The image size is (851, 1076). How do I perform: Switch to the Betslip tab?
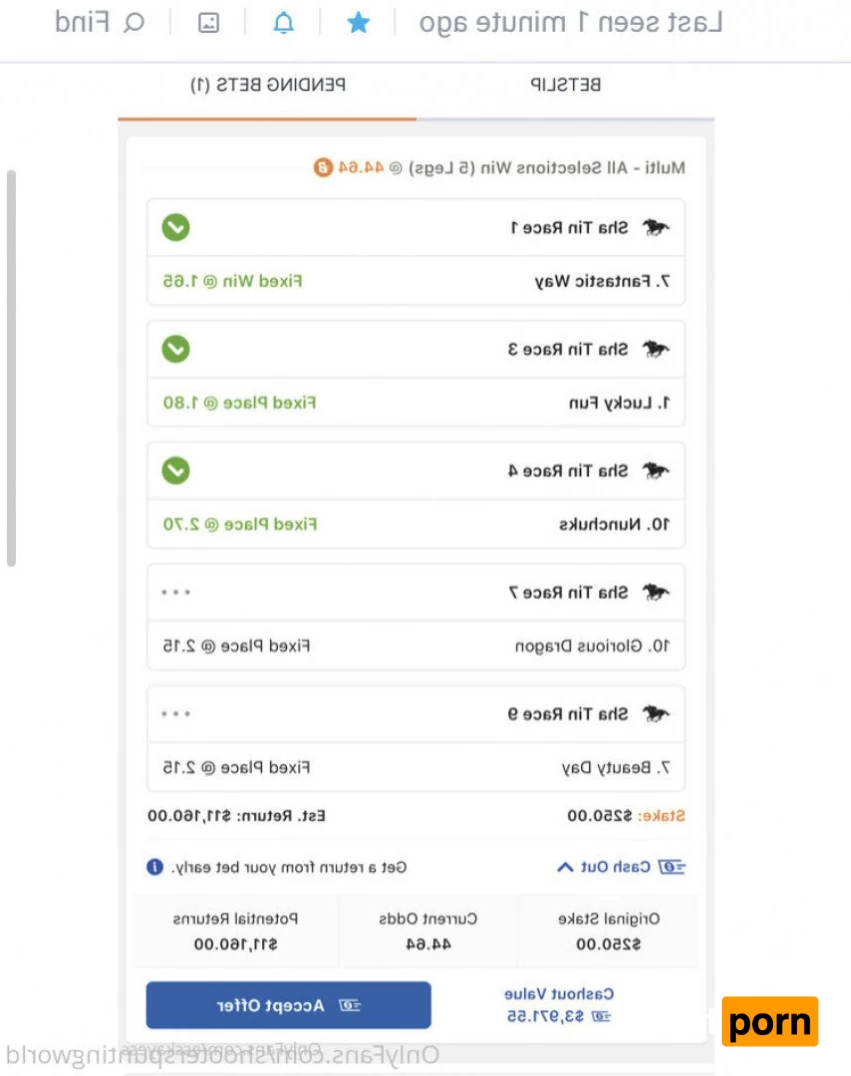pyautogui.click(x=565, y=85)
